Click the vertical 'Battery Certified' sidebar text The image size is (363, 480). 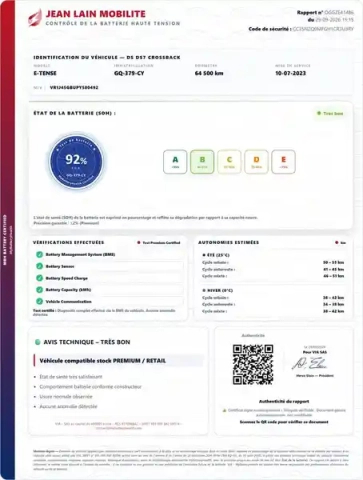point(5,240)
